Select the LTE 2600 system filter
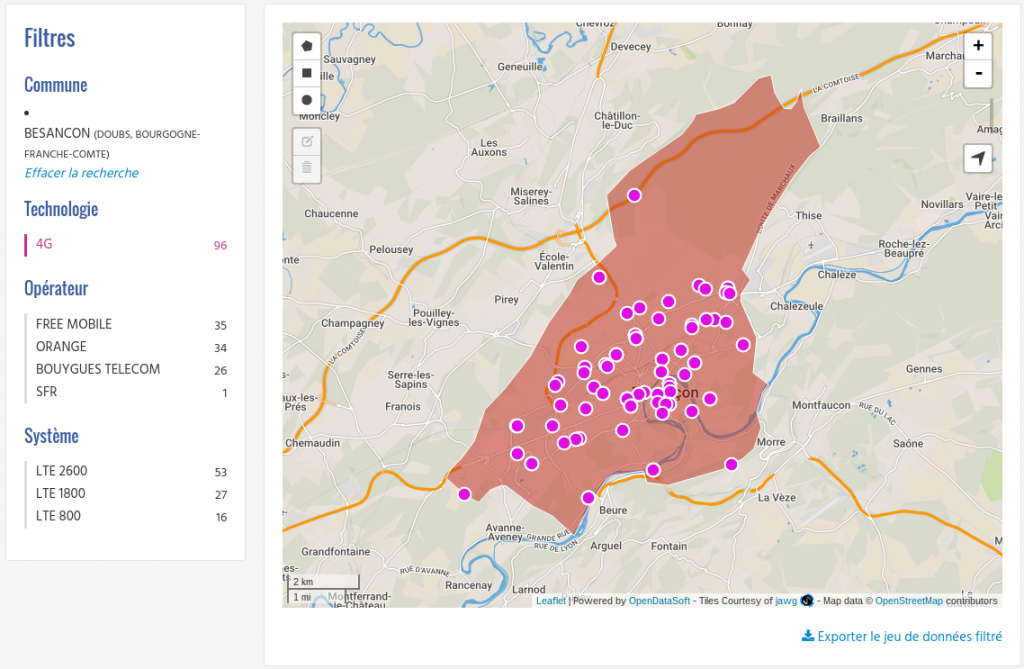 click(x=62, y=471)
